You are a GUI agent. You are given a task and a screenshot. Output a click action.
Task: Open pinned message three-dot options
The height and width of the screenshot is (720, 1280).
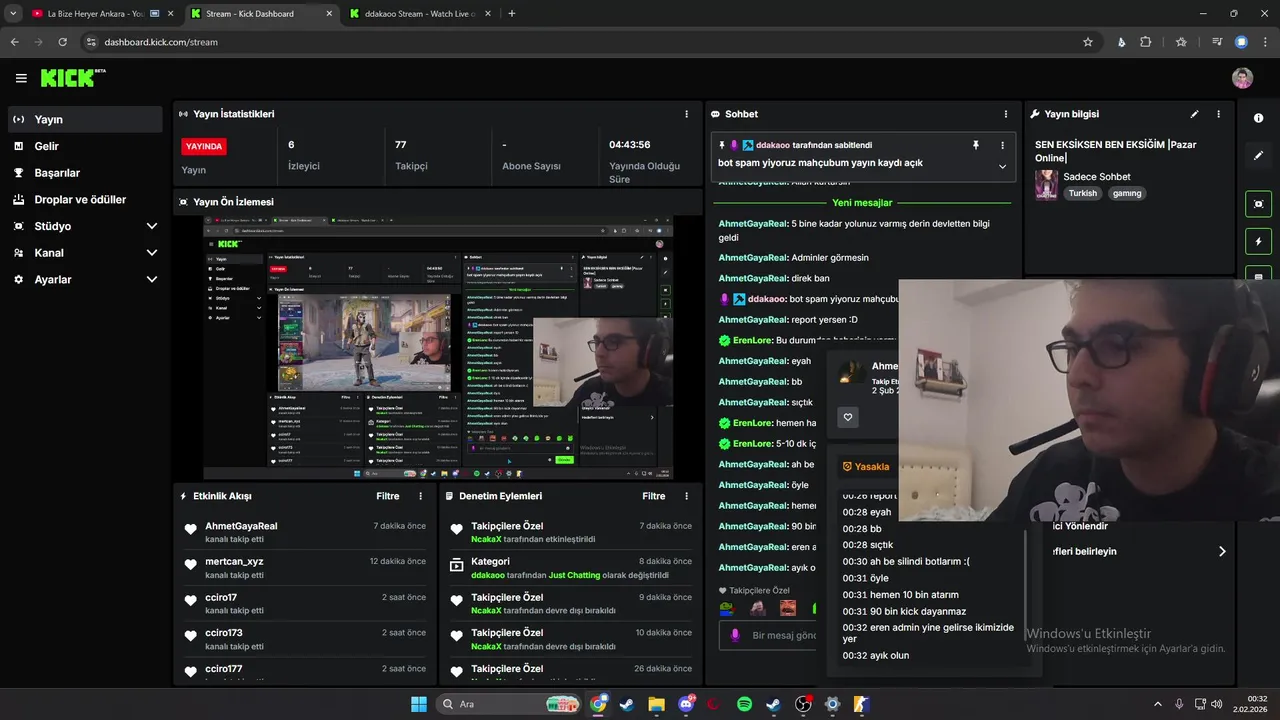(x=1002, y=145)
